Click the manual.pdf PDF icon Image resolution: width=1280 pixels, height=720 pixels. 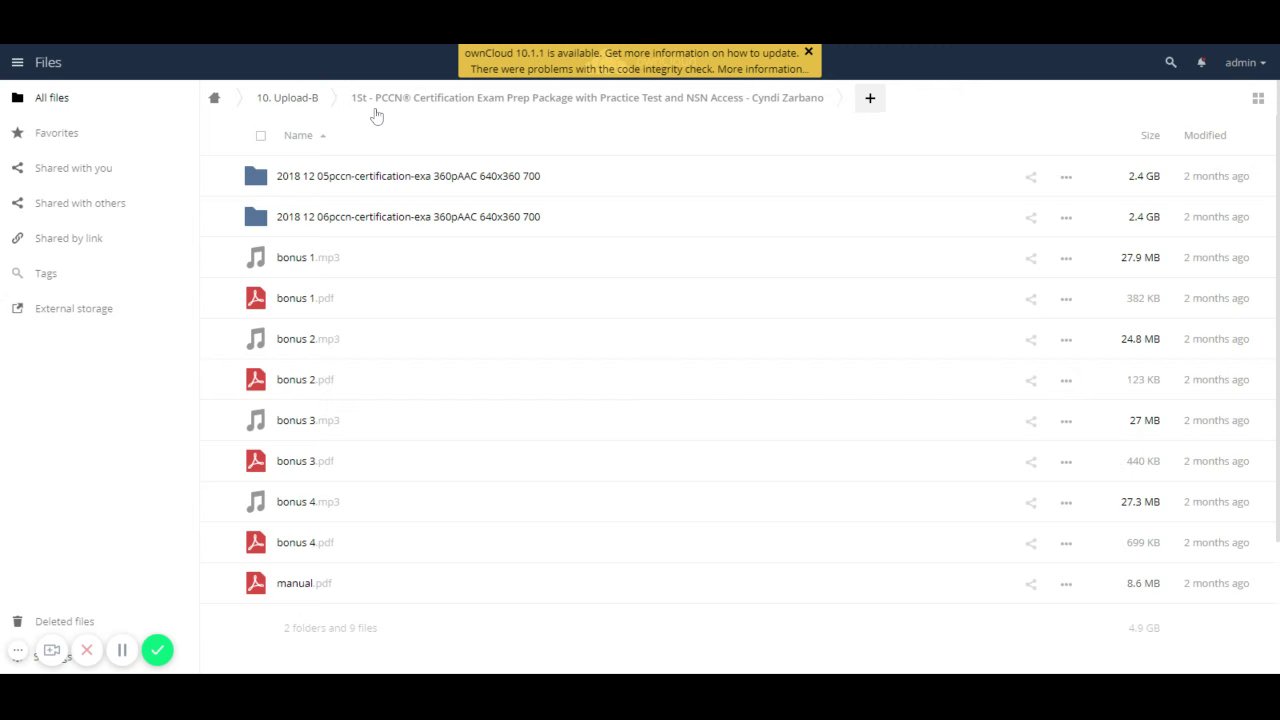[256, 583]
